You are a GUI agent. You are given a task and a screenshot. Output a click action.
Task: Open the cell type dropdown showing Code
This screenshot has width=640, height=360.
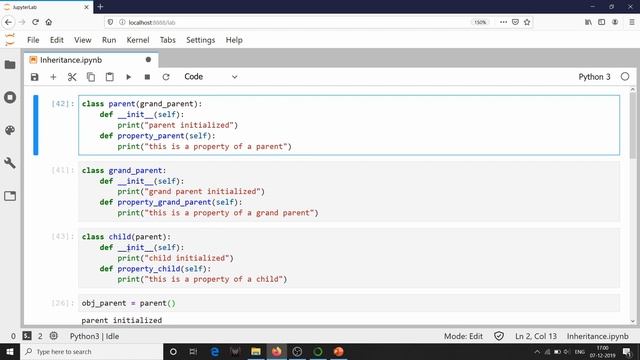click(x=211, y=77)
